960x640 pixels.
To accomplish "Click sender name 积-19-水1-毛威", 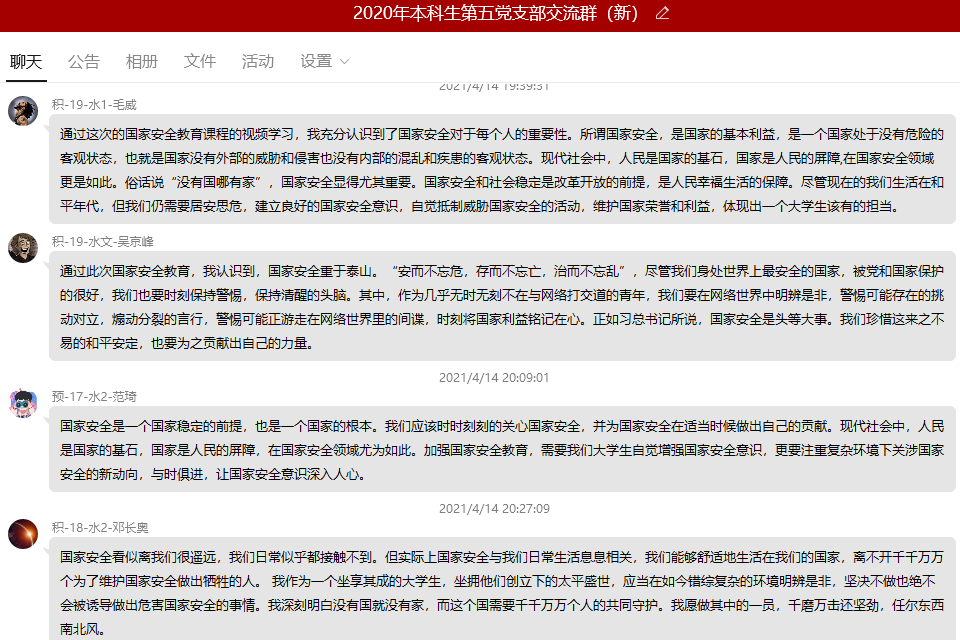I will 94,105.
